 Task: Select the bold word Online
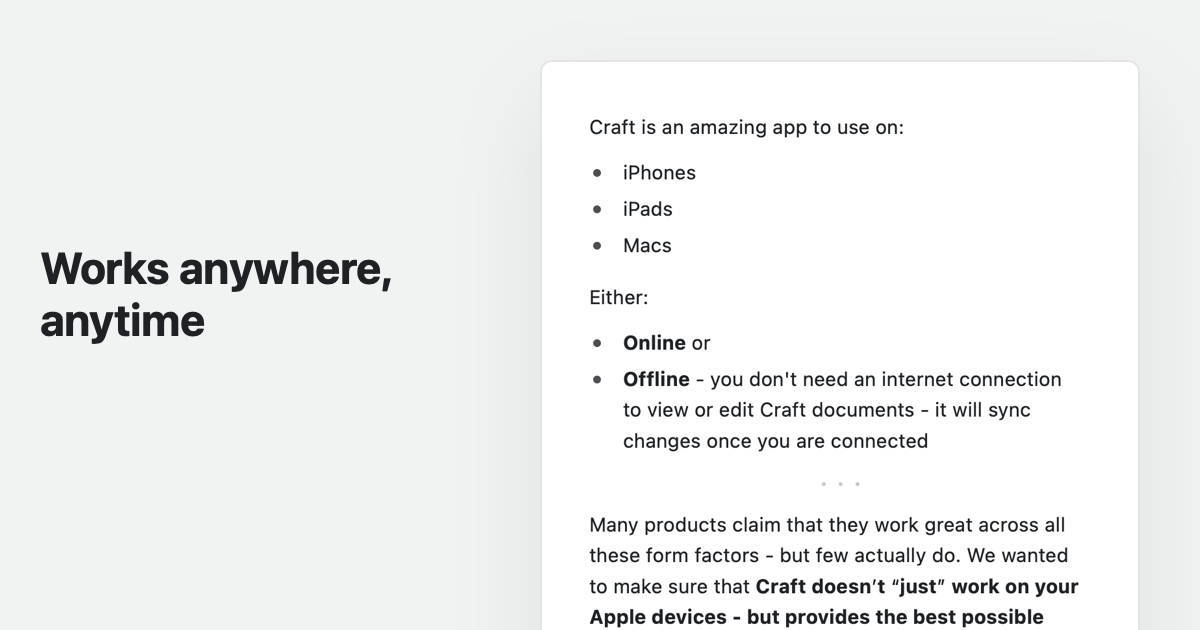(x=654, y=343)
